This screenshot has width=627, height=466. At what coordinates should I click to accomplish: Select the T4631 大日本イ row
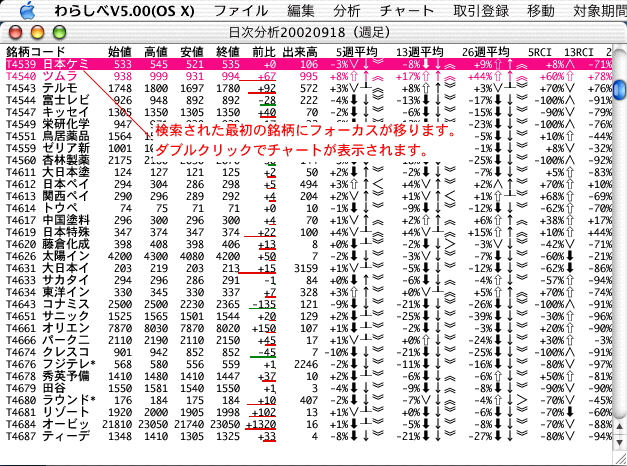[x=309, y=268]
